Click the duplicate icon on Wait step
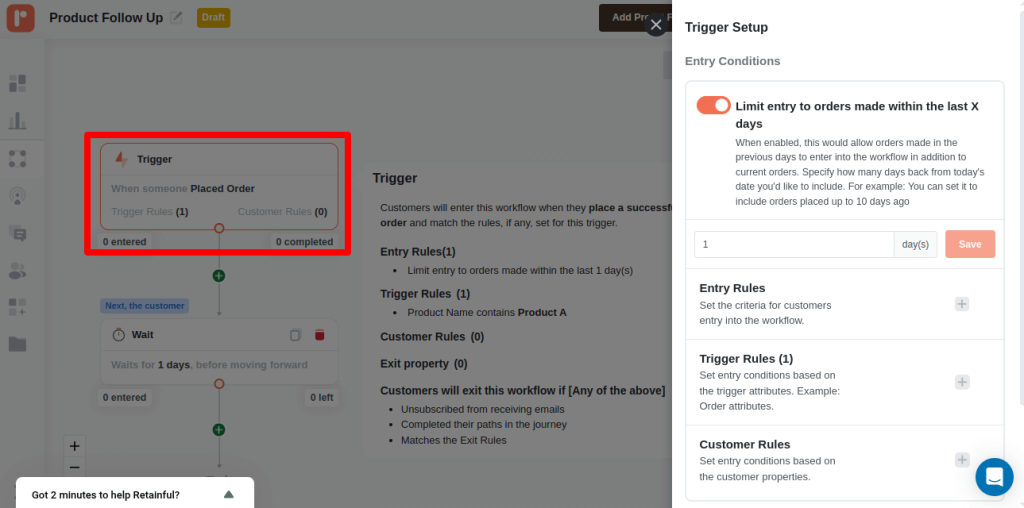1024x508 pixels. click(x=295, y=335)
